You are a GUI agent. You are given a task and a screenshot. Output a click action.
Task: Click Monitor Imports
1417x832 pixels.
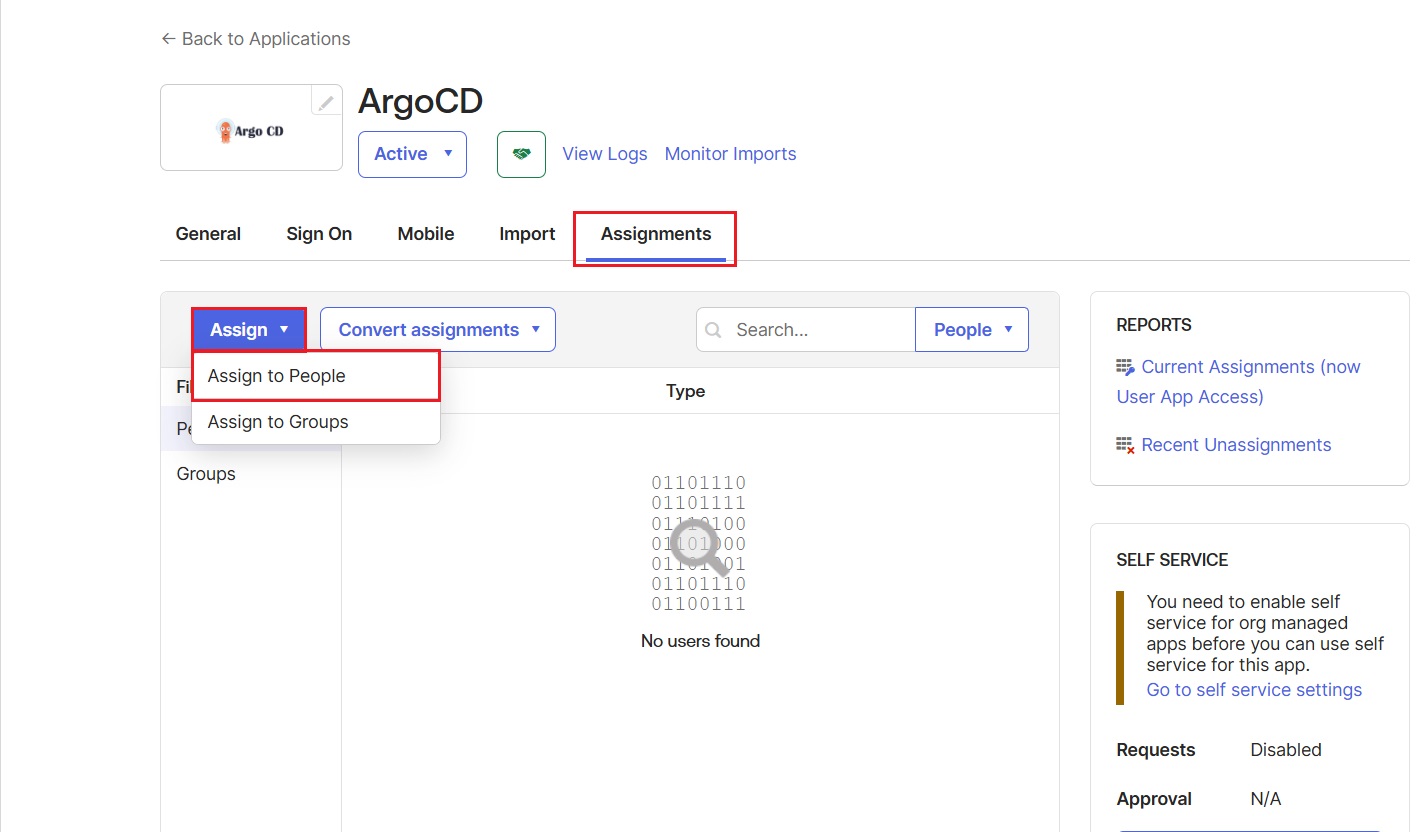[730, 153]
